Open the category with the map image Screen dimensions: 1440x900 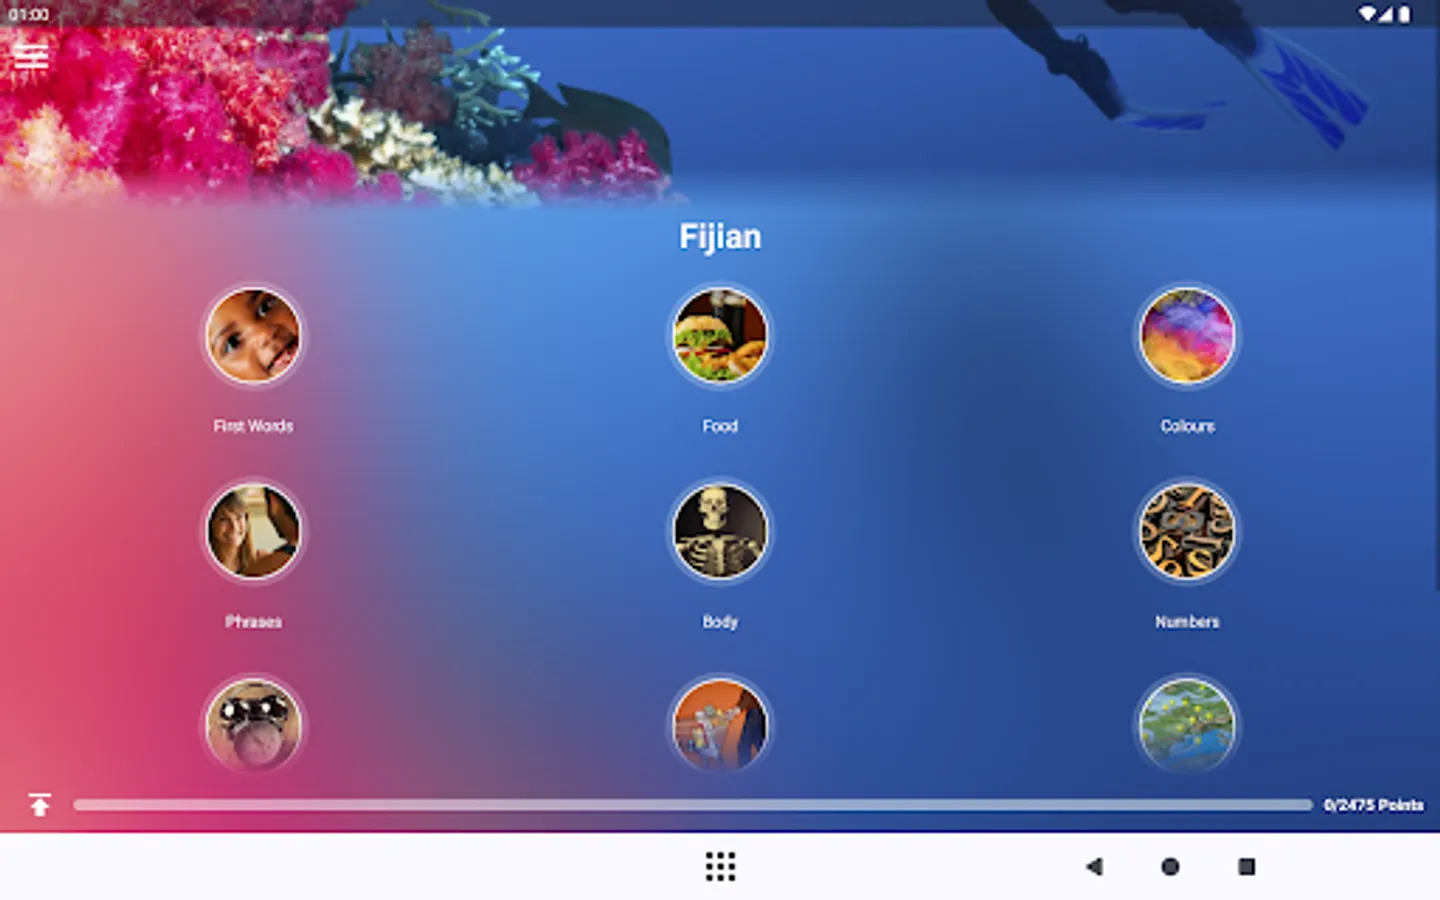point(1187,727)
